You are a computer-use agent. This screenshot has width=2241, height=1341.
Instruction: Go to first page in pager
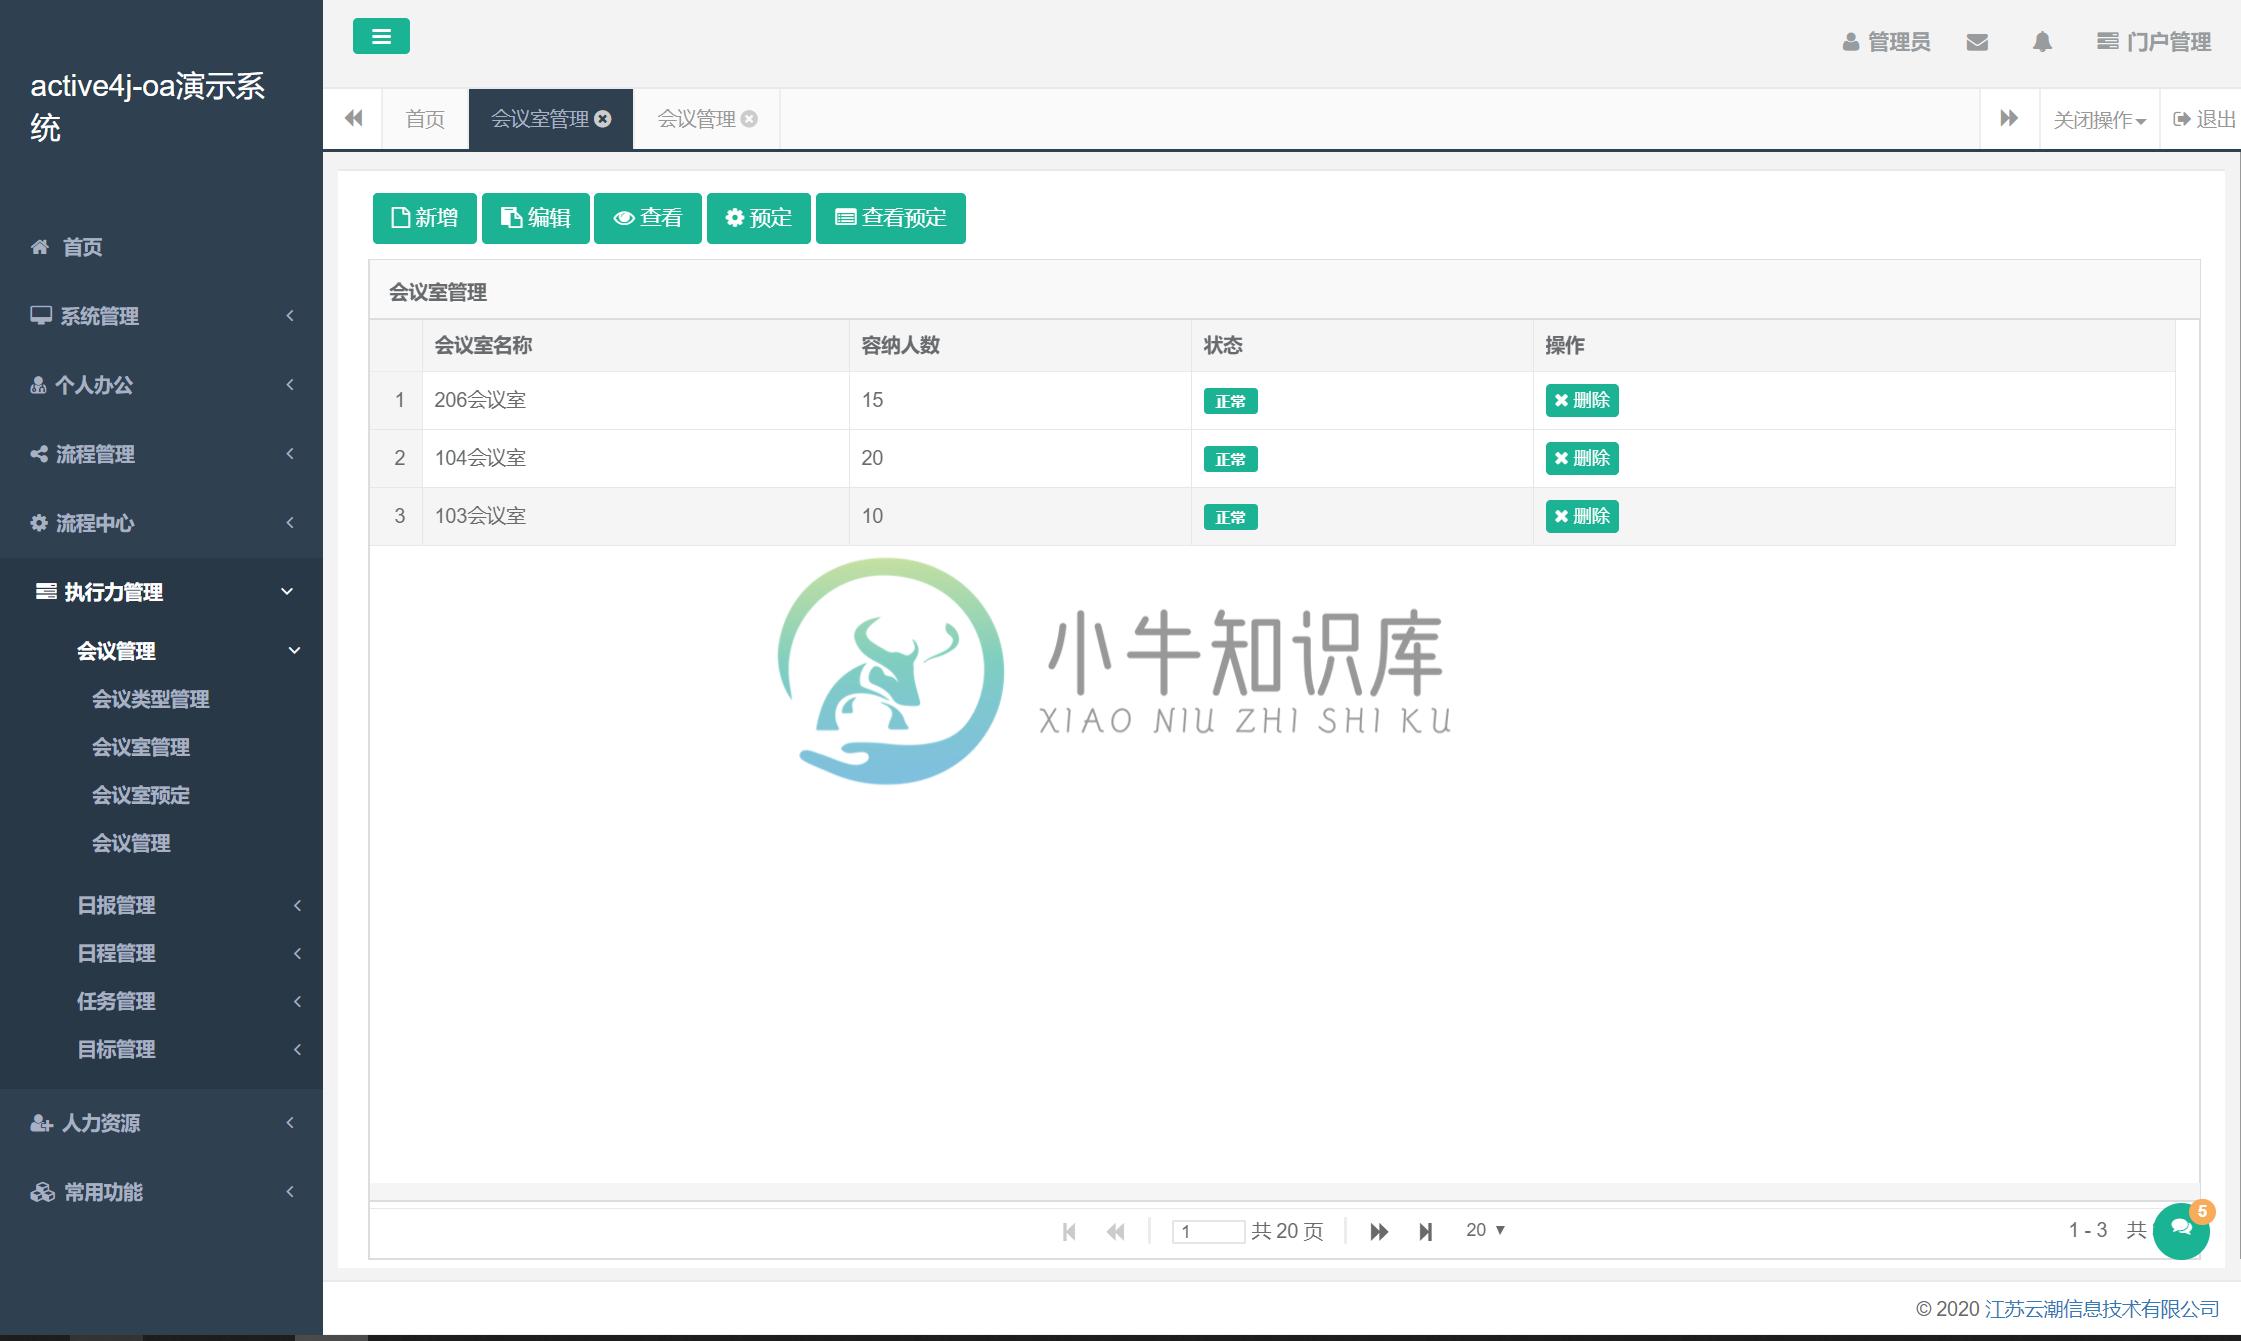pos(1068,1231)
